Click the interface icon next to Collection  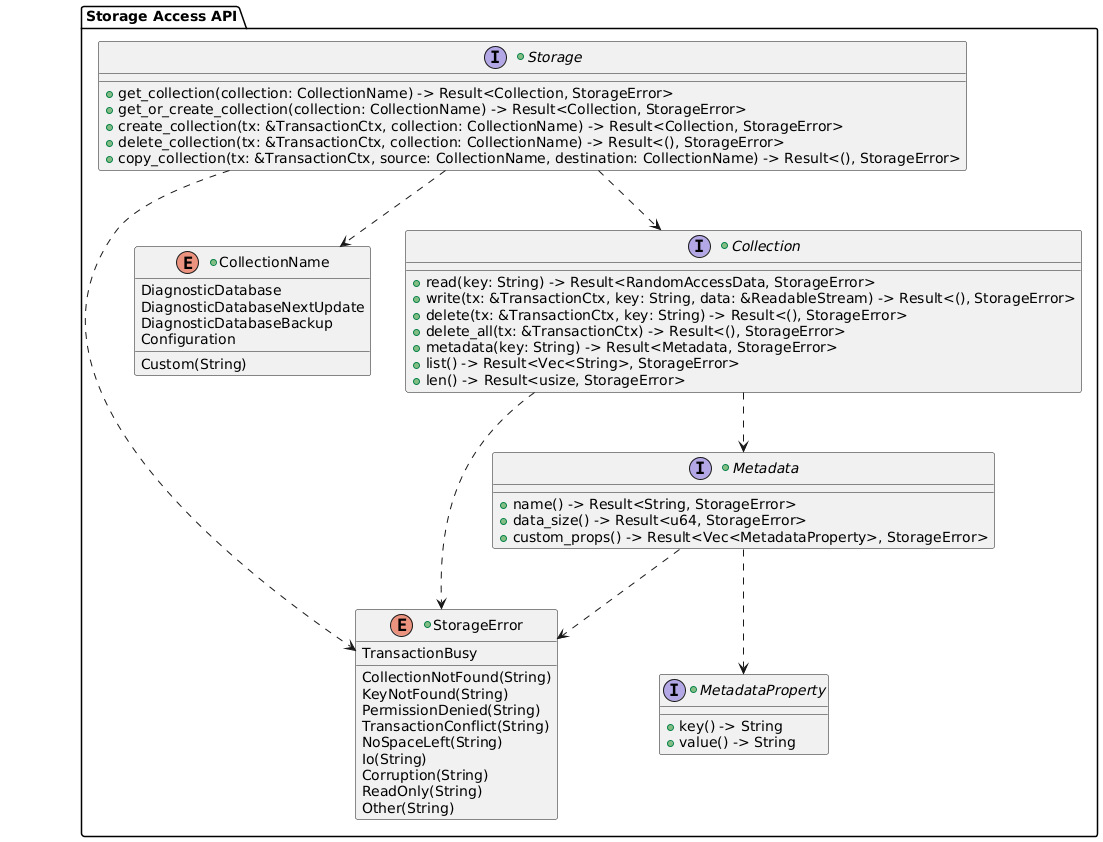tap(699, 246)
